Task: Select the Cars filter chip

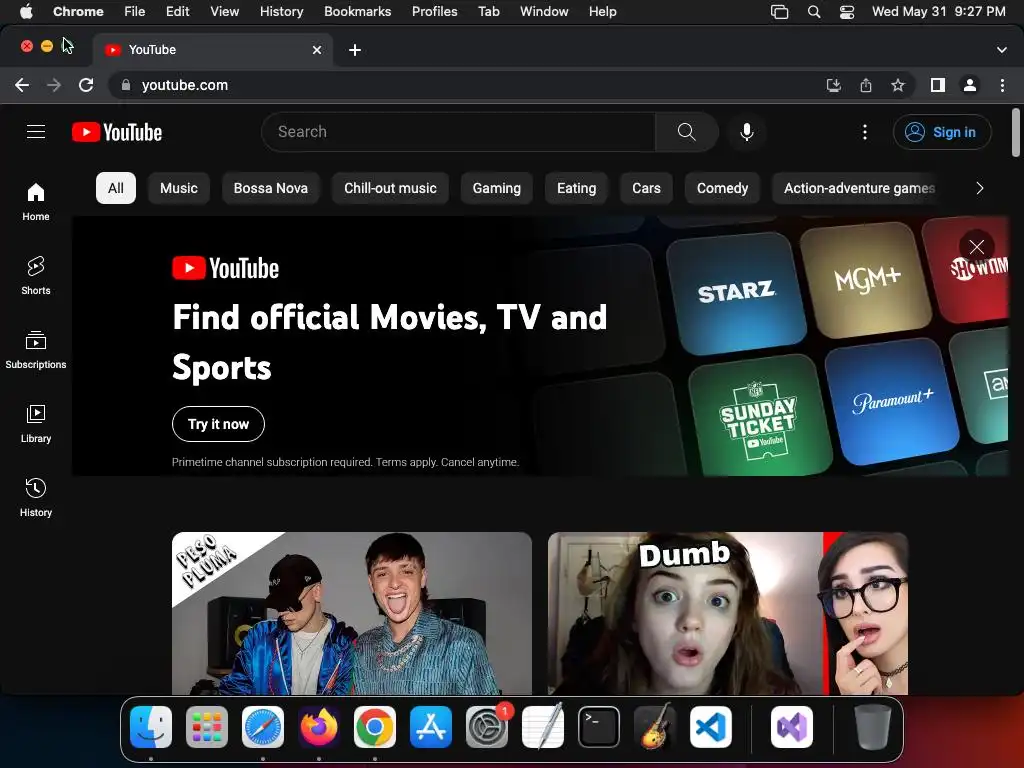Action: 646,188
